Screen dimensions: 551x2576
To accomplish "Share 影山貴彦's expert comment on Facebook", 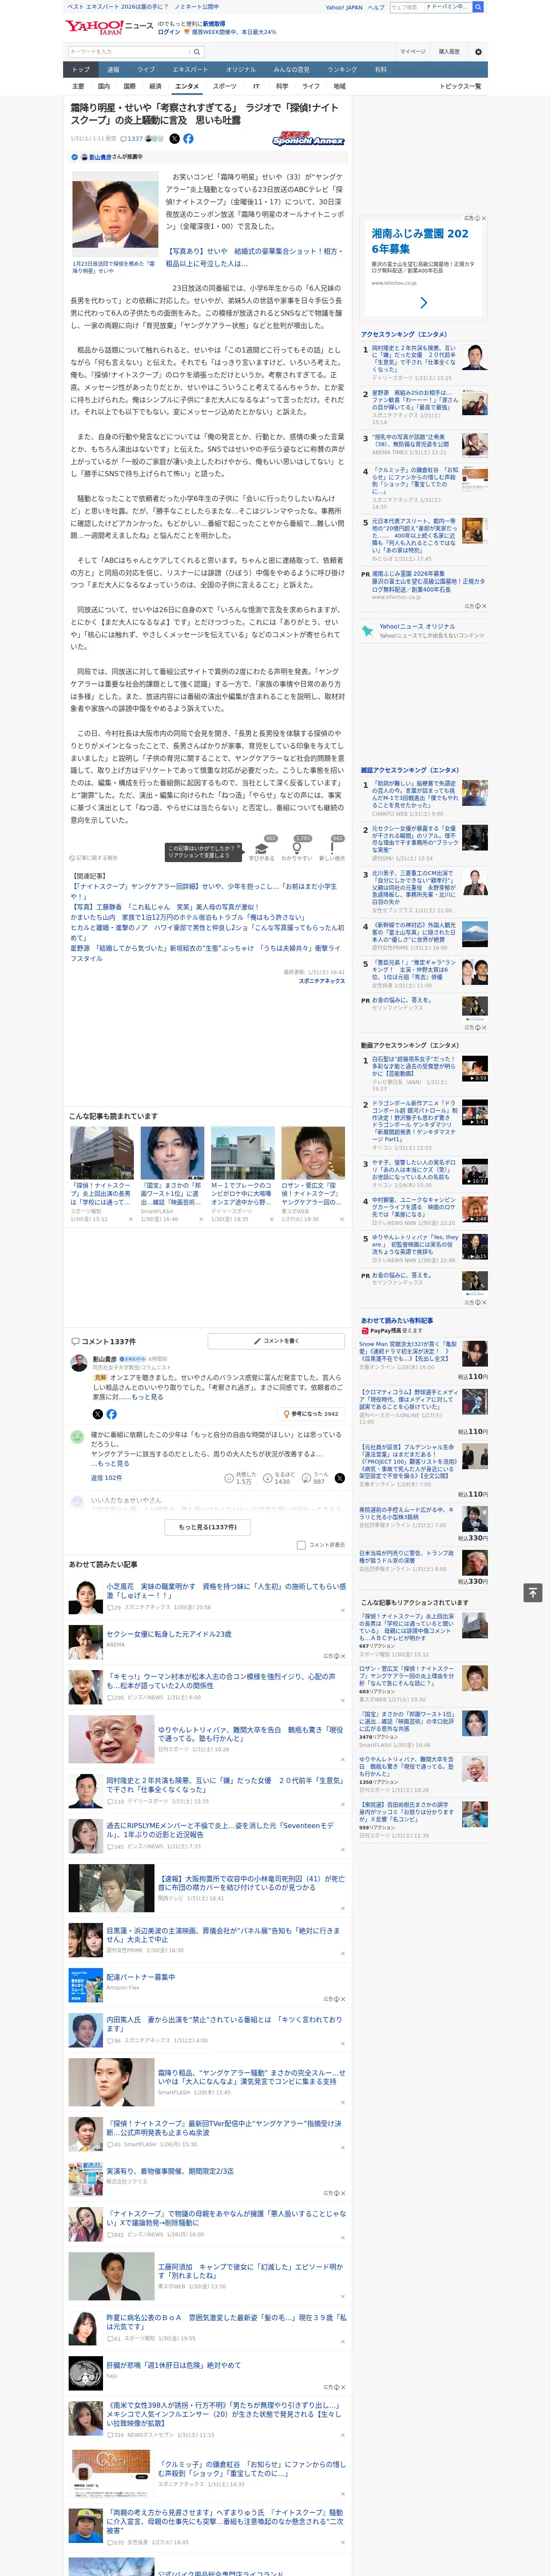I will 111,1414.
